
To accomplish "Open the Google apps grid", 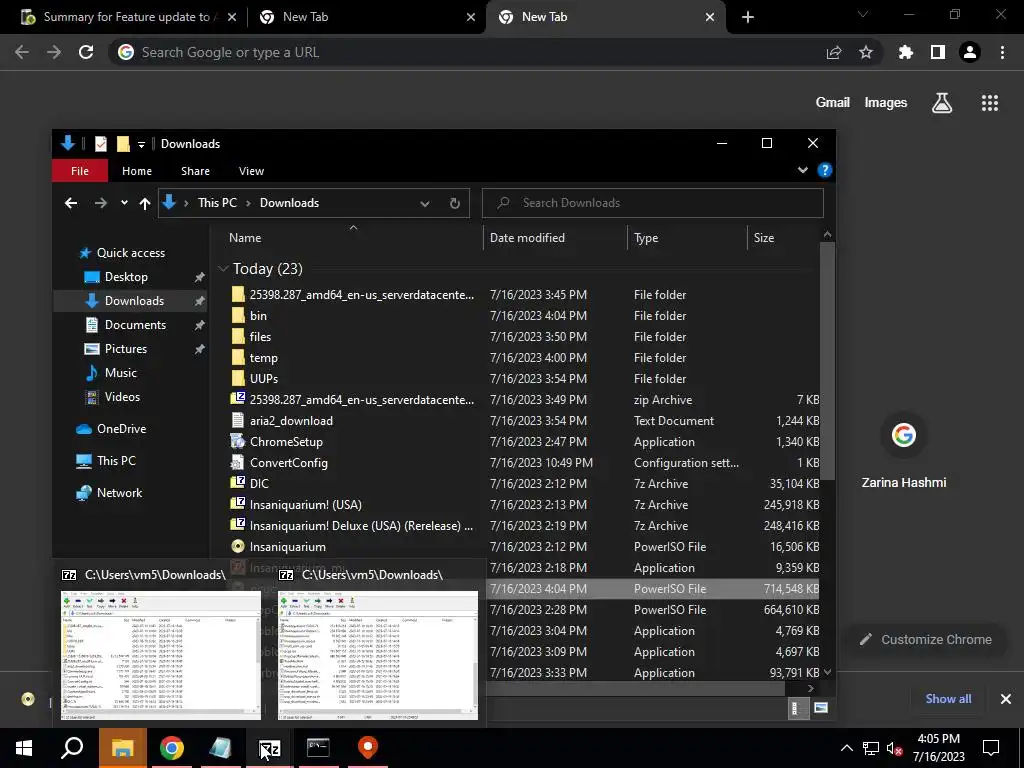I will [989, 103].
